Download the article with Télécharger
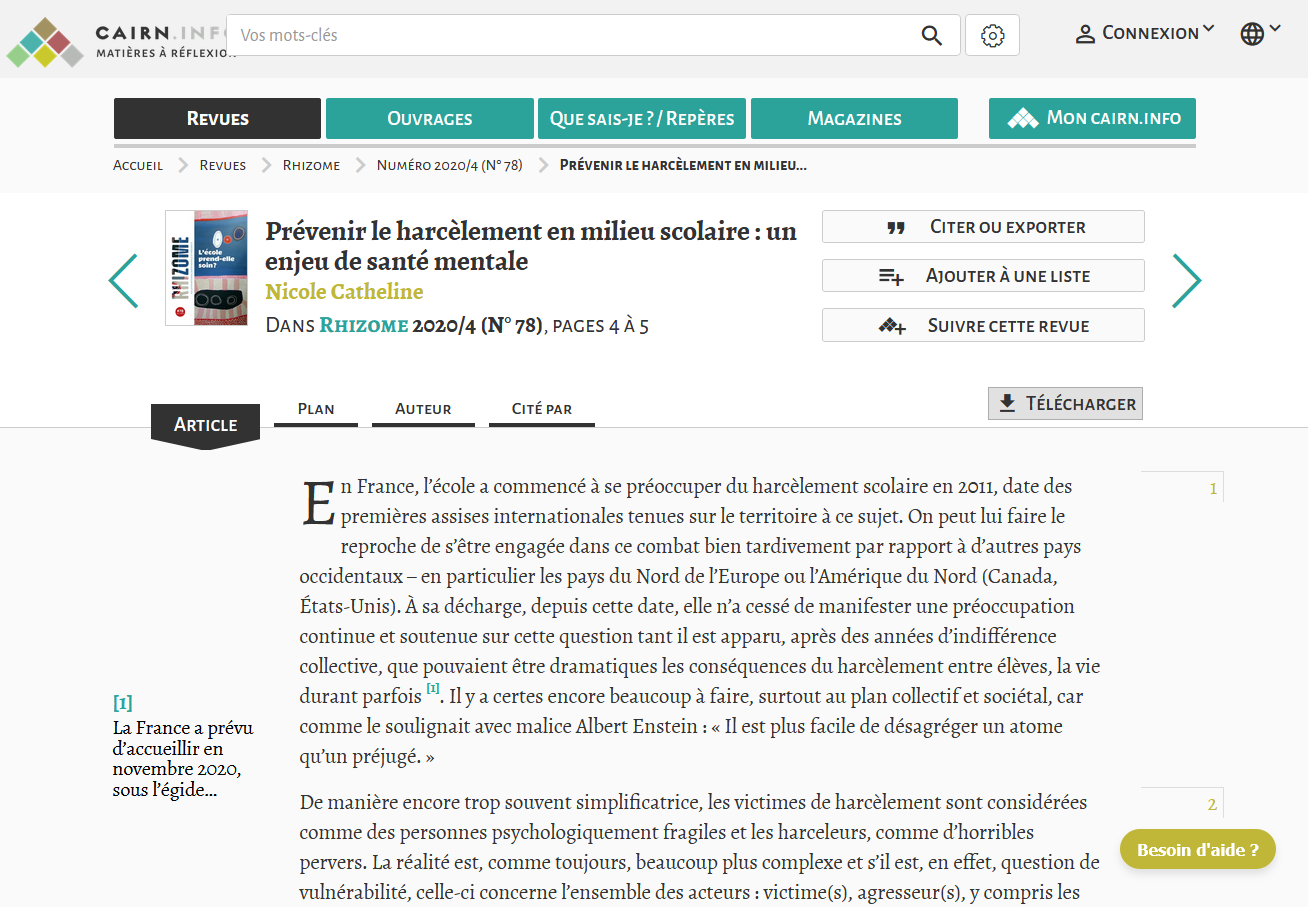 pyautogui.click(x=1065, y=404)
